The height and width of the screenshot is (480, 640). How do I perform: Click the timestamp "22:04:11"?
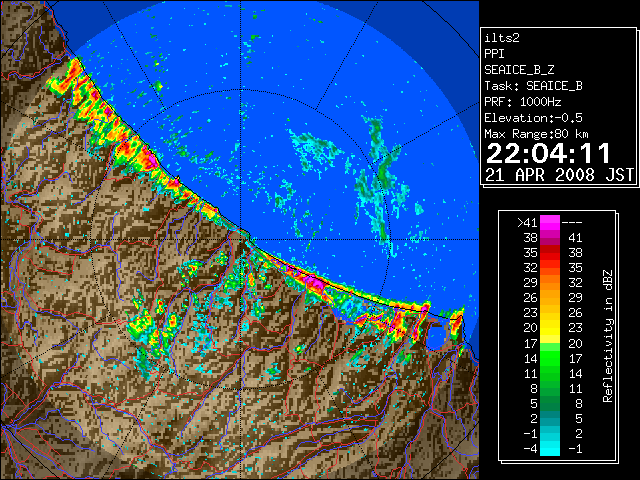coord(548,154)
